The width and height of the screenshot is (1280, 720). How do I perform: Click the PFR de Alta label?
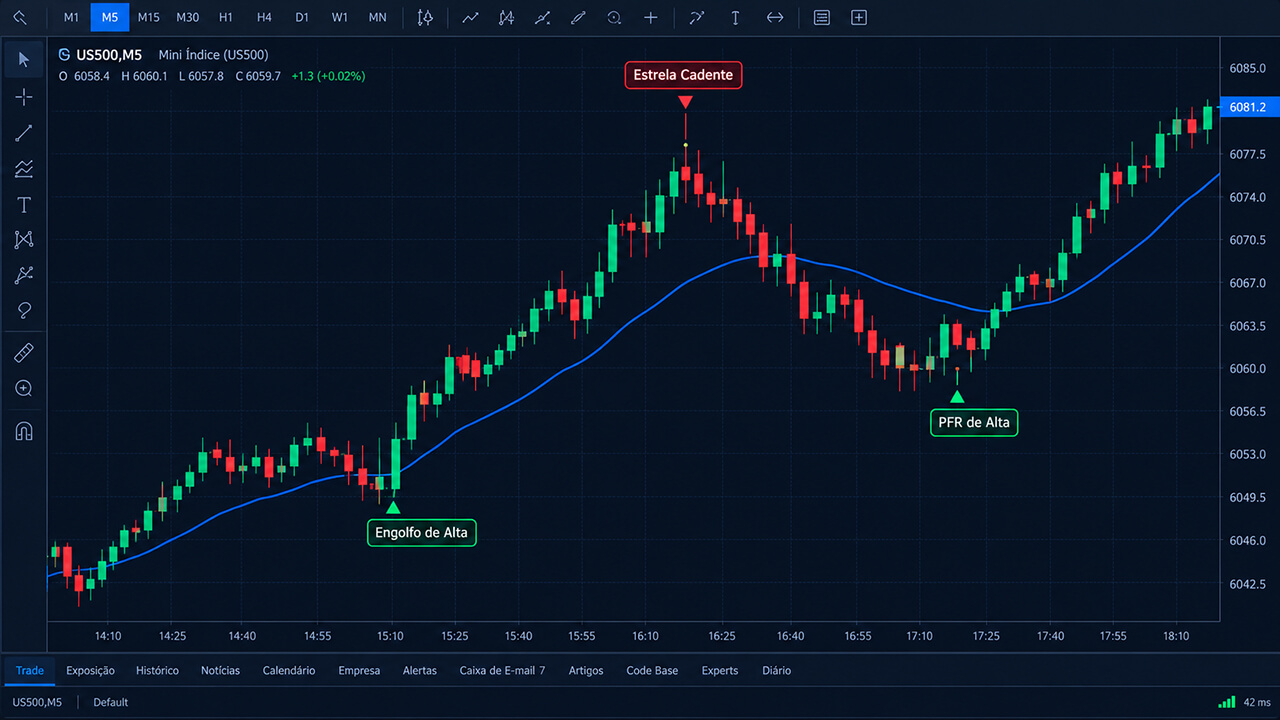coord(974,423)
